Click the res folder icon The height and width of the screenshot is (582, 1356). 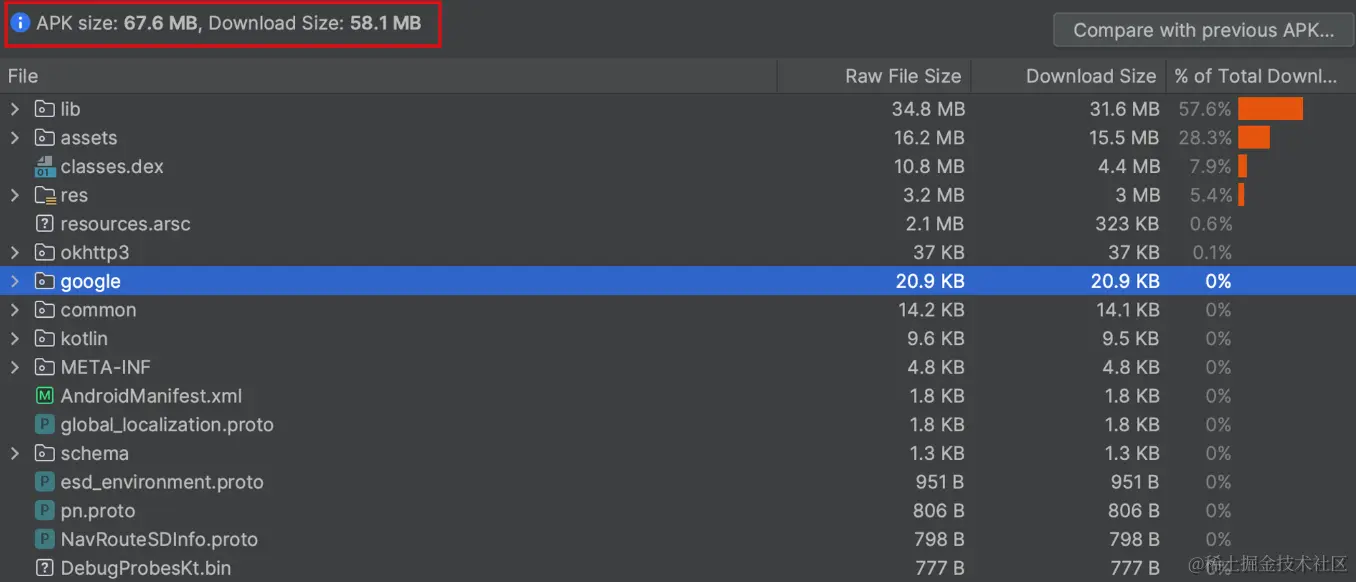pyautogui.click(x=44, y=196)
